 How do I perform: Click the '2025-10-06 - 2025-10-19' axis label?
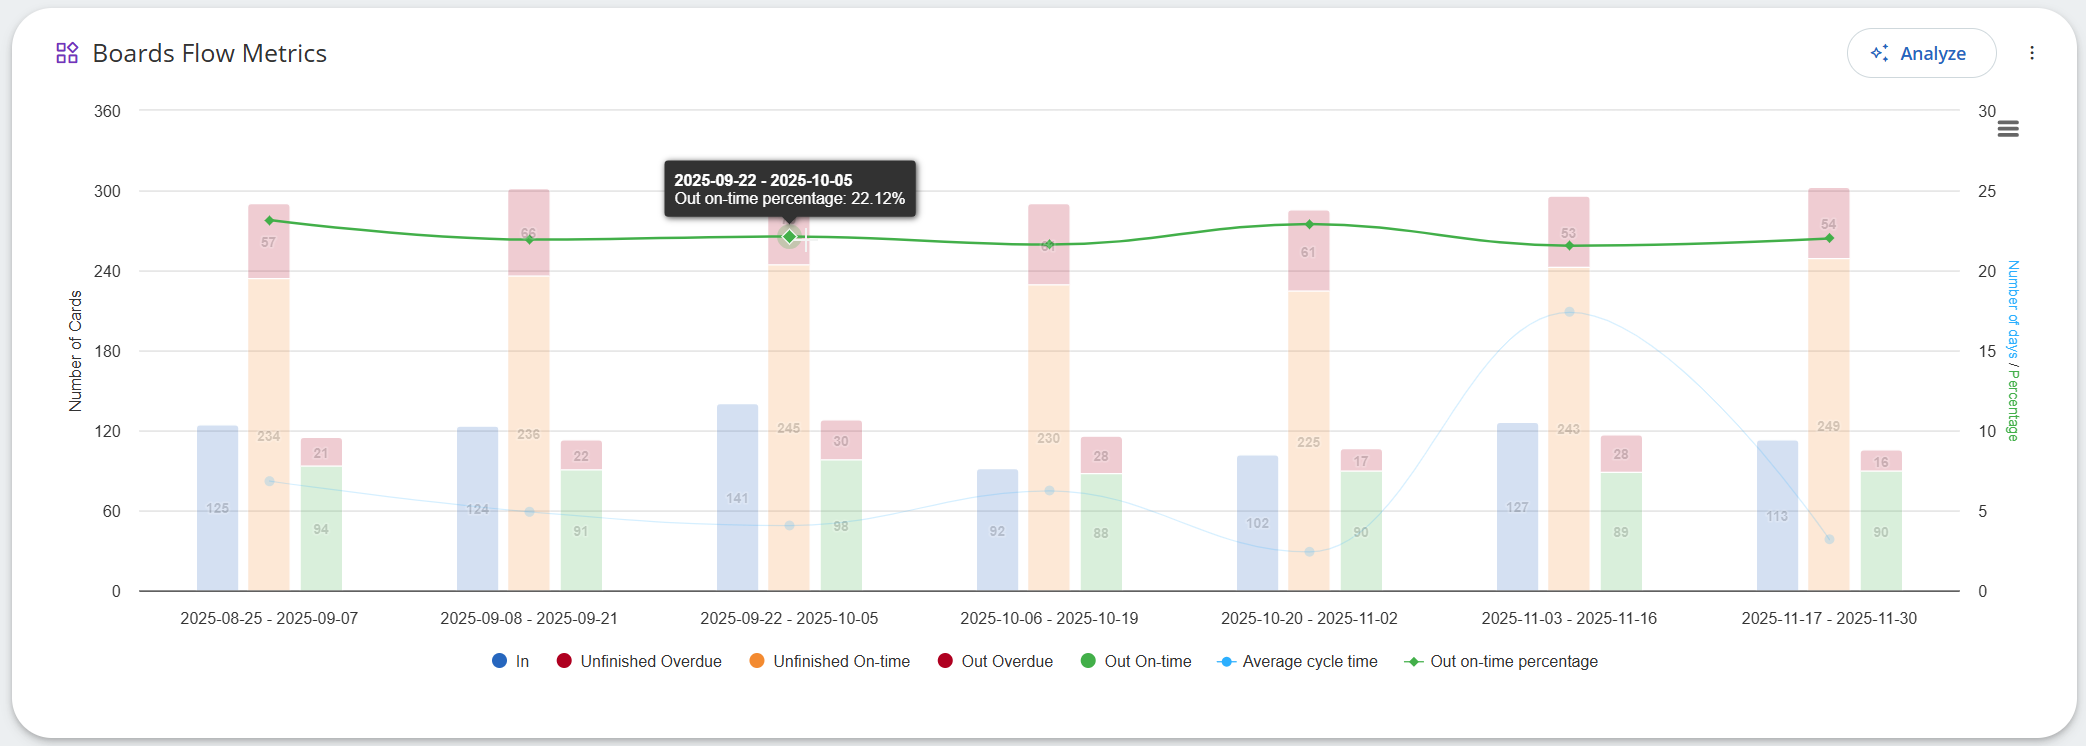tap(1049, 619)
